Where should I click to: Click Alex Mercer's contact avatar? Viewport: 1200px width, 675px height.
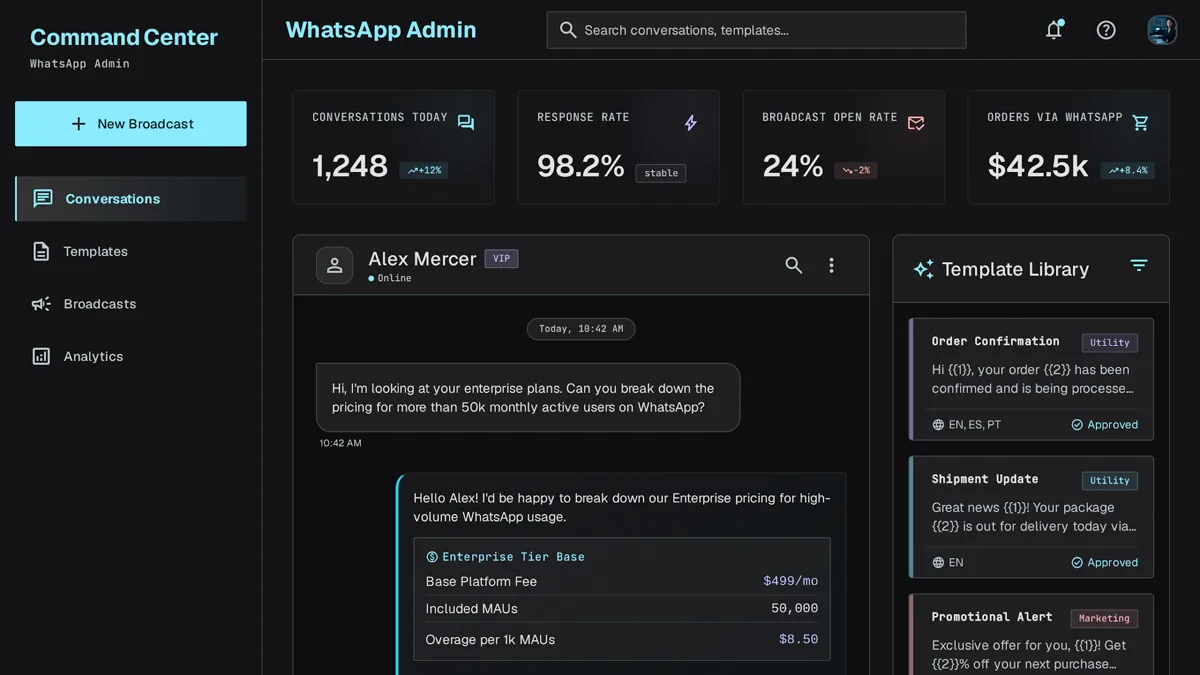click(x=335, y=265)
